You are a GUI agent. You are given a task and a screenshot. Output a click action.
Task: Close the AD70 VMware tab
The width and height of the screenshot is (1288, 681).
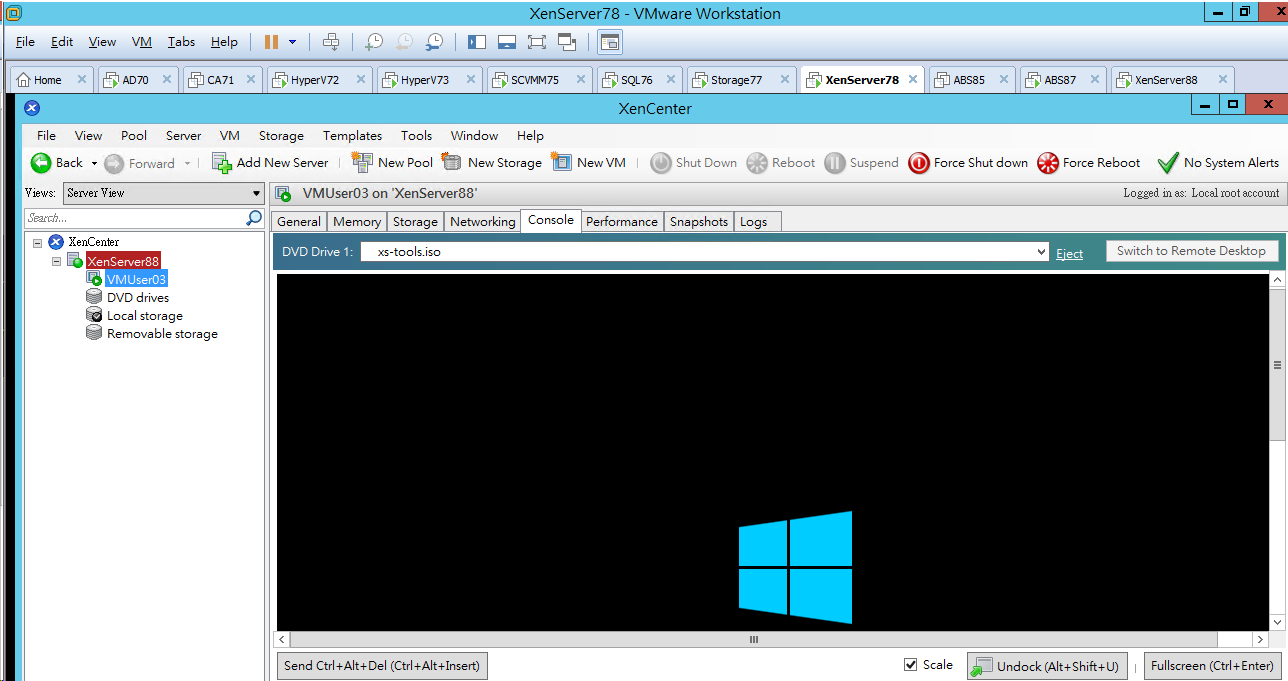tap(166, 80)
